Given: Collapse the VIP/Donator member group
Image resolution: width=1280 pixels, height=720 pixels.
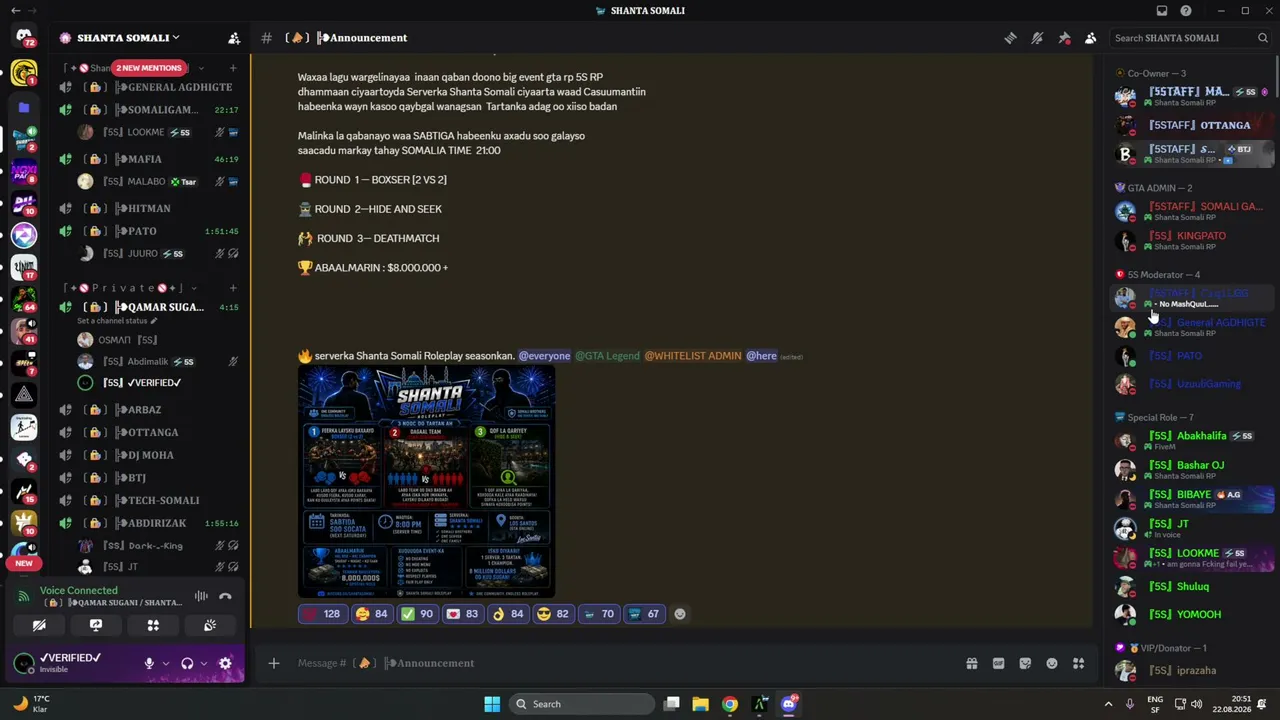Looking at the screenshot, I should 1161,648.
